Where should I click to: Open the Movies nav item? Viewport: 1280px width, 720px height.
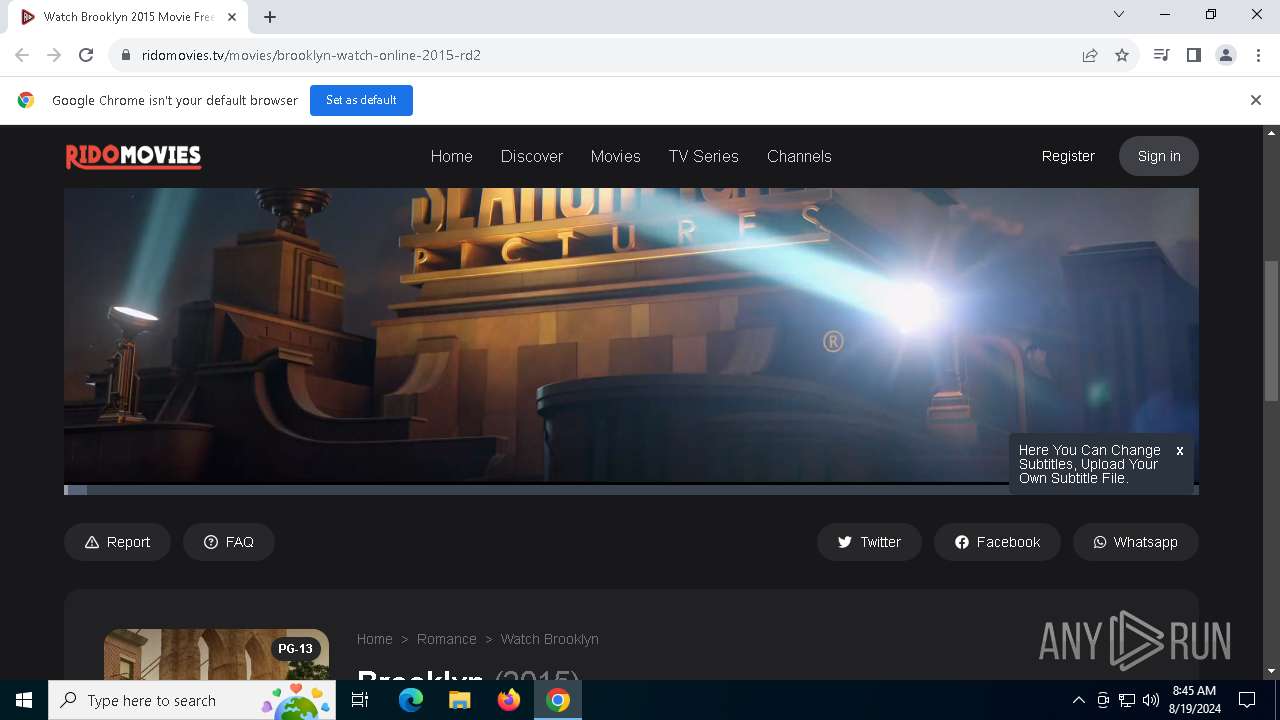615,156
